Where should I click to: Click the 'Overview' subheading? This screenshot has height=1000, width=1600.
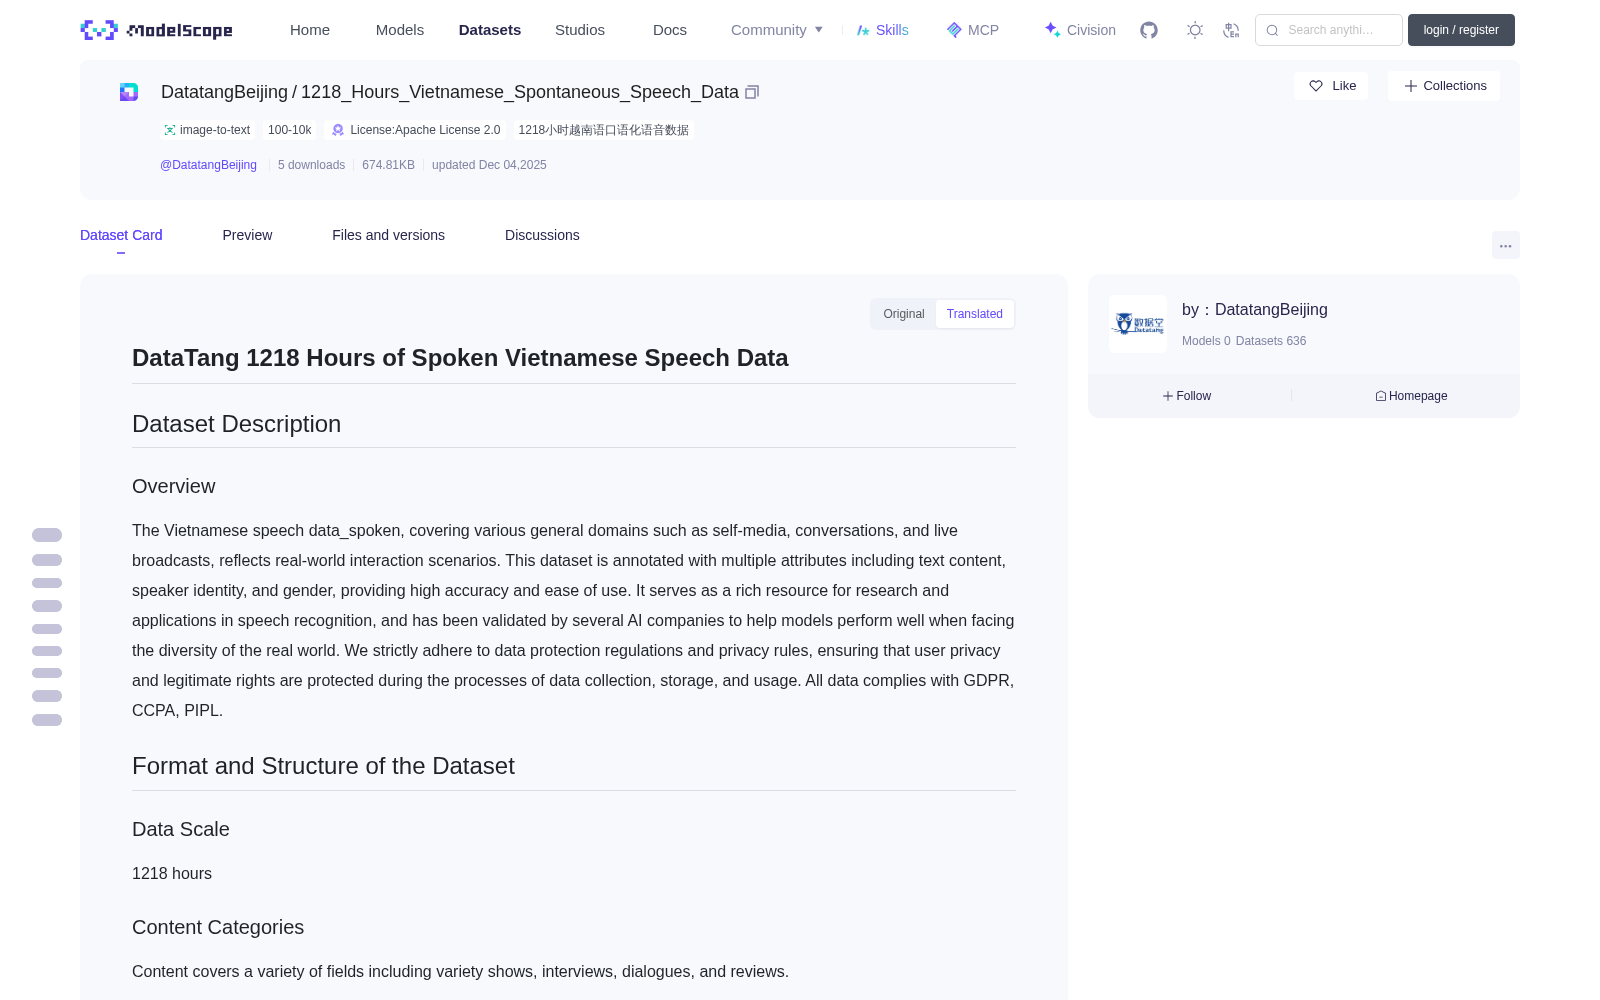(x=174, y=486)
